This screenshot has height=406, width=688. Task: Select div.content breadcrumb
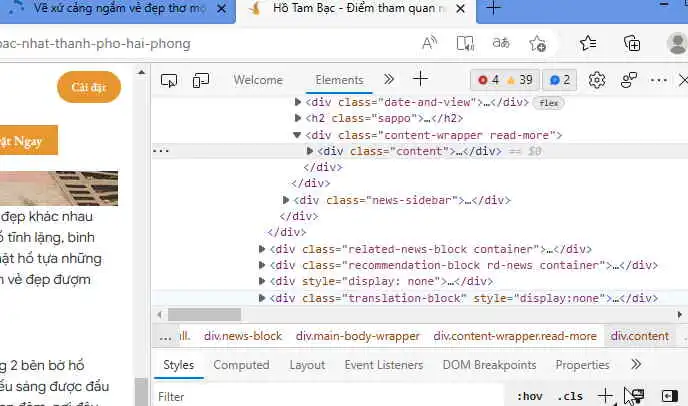(640, 336)
